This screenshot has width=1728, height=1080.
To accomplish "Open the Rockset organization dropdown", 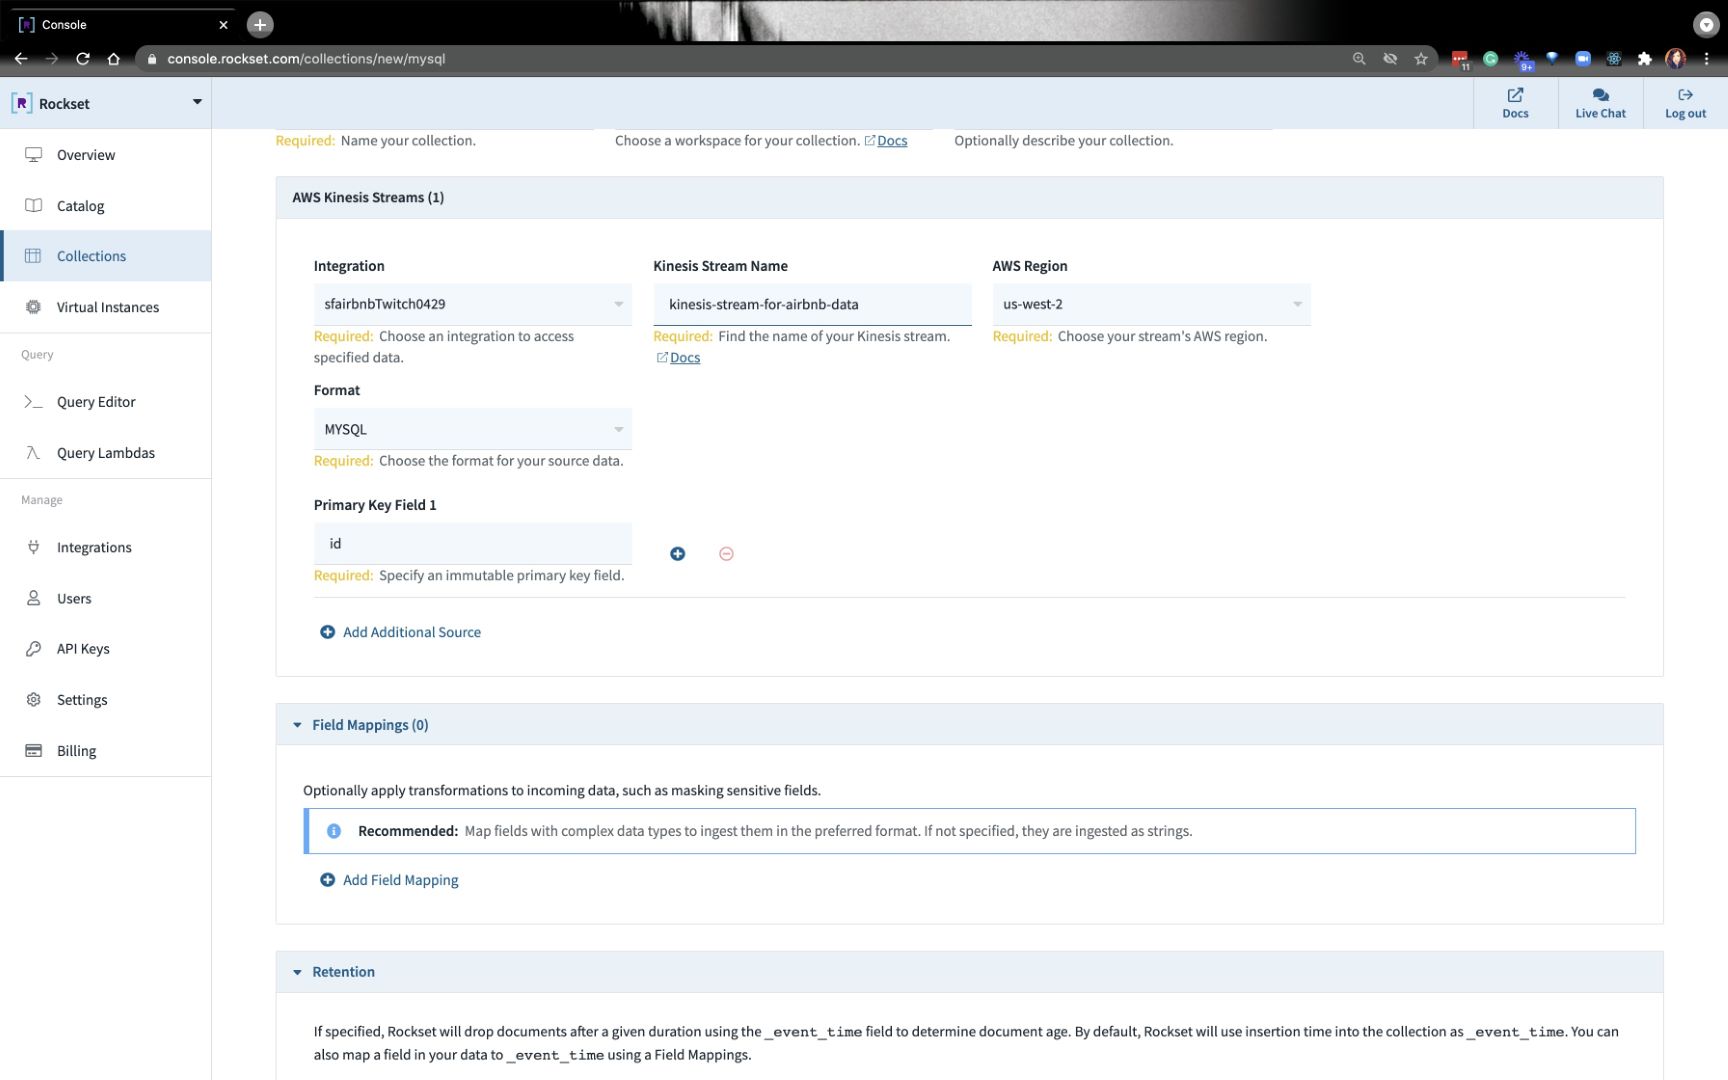I will (x=106, y=103).
